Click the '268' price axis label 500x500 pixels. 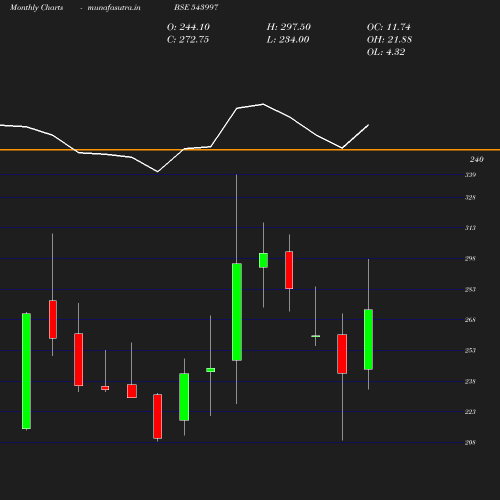pos(470,320)
